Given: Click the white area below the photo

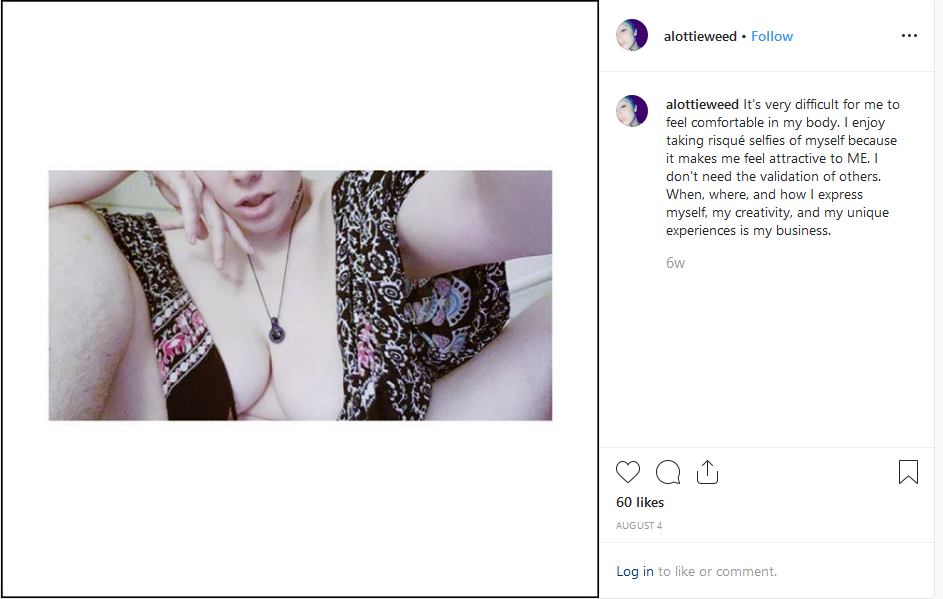Looking at the screenshot, I should coord(300,508).
